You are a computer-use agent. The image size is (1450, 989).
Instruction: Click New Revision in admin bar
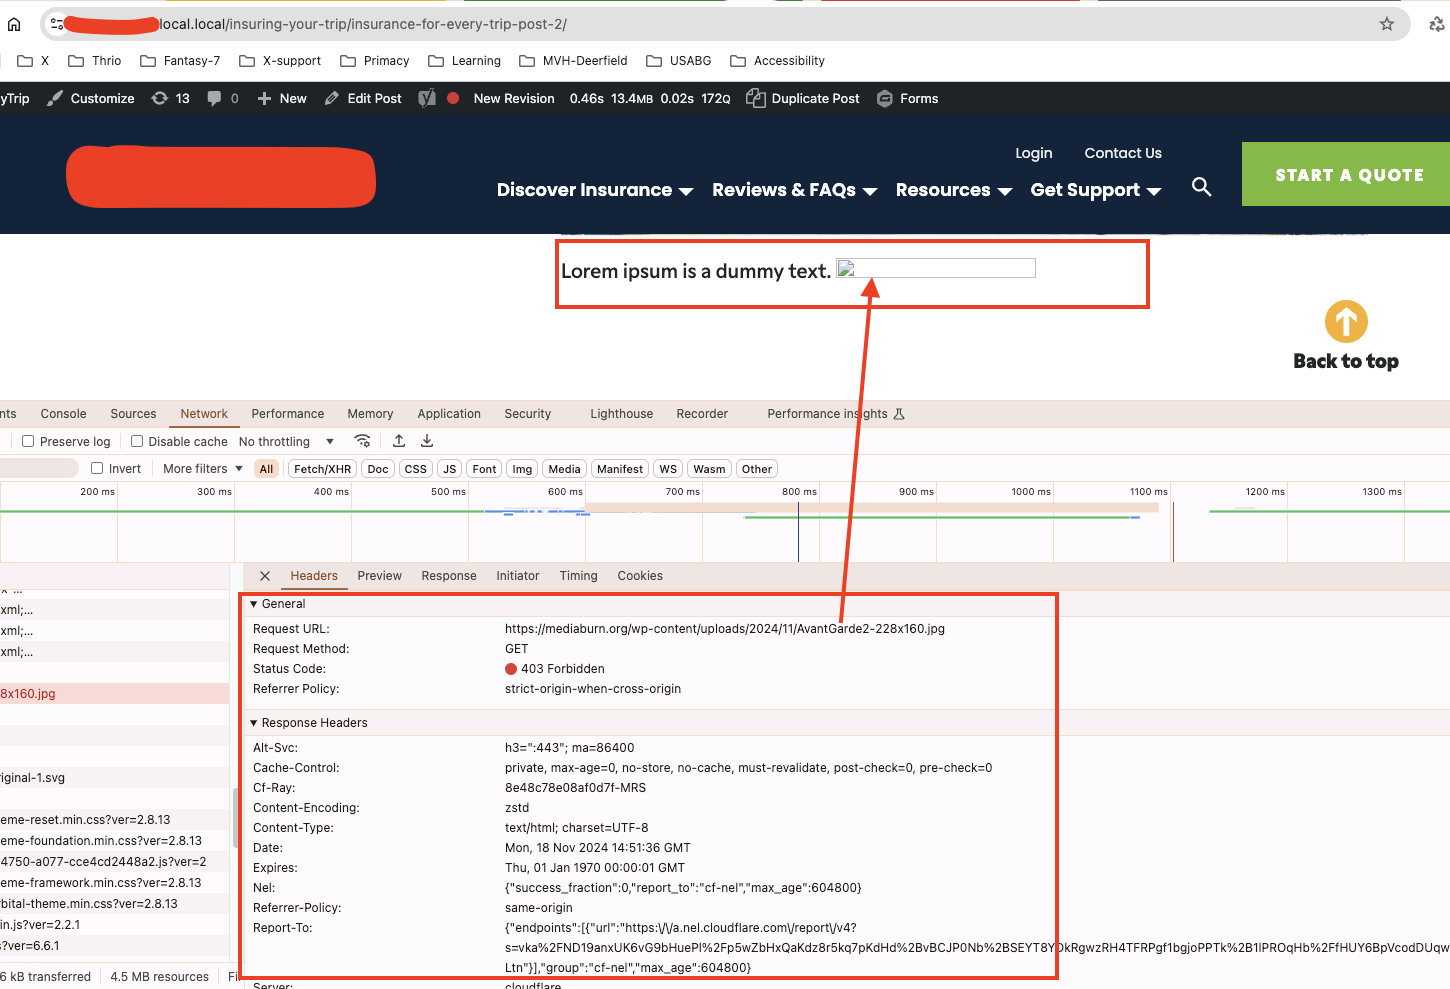click(x=514, y=98)
